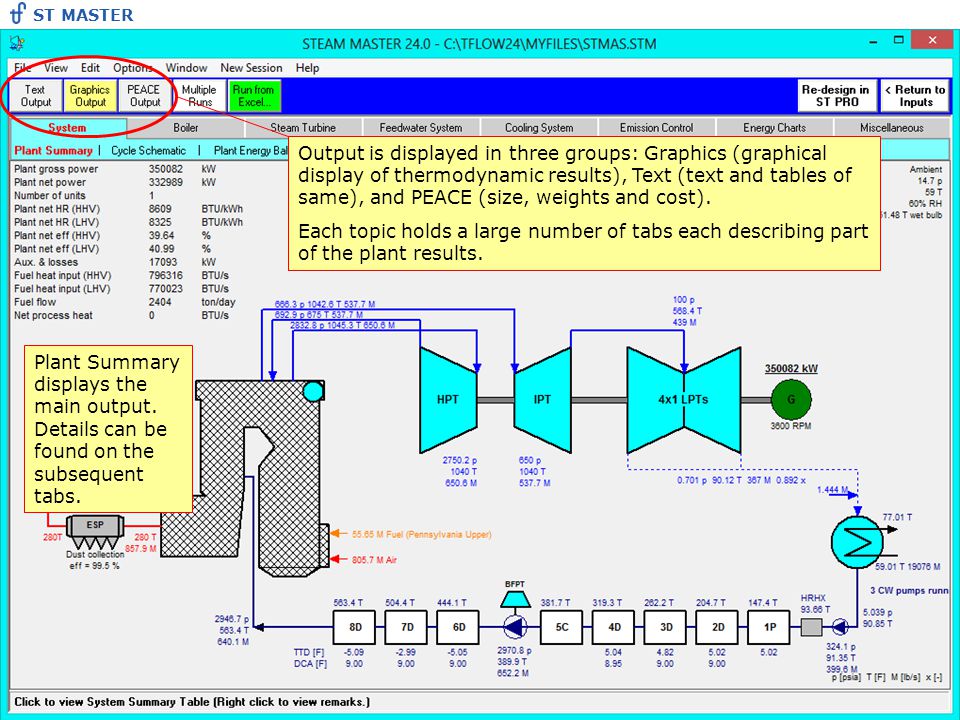Open the Cycle Schematic sub-tab
This screenshot has height=720, width=960.
pyautogui.click(x=149, y=151)
